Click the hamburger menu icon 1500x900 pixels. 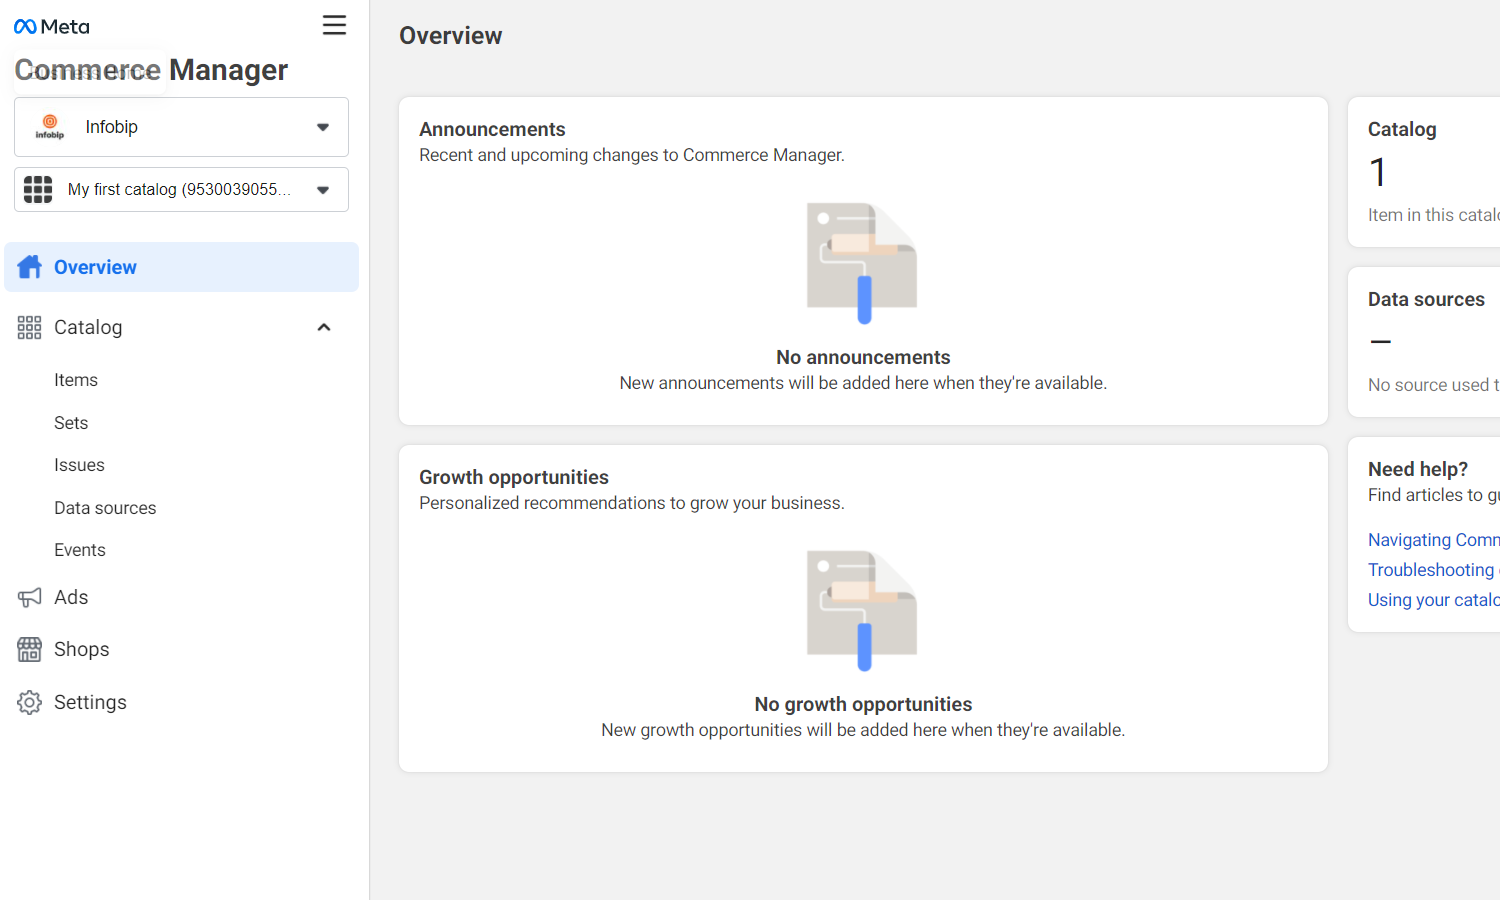click(x=334, y=25)
